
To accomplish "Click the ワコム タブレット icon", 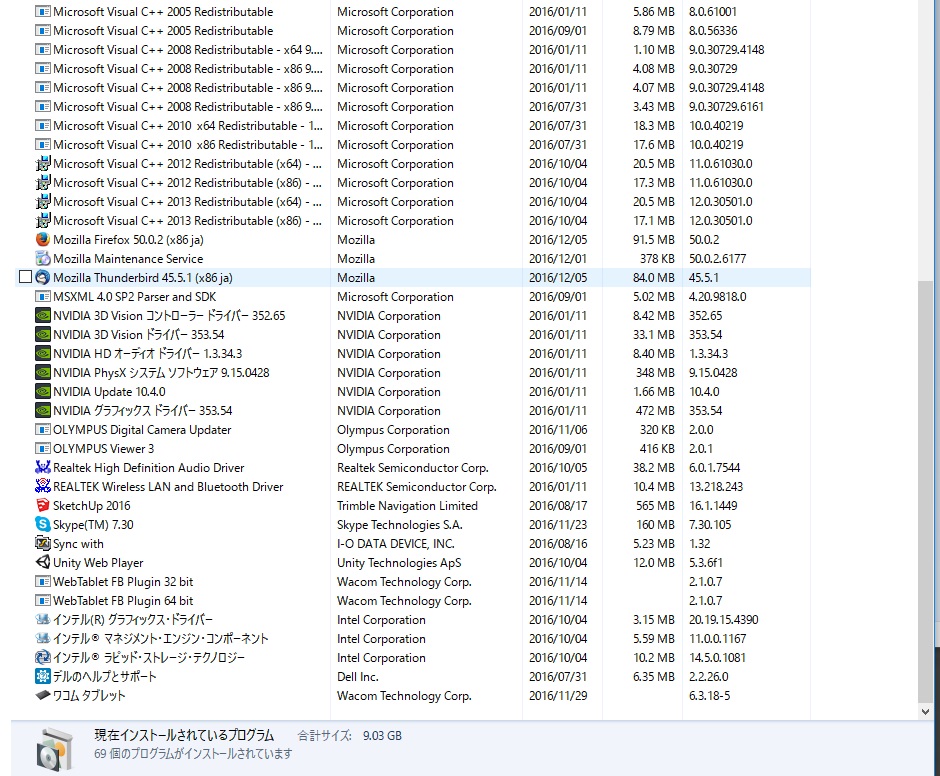I will pos(43,696).
